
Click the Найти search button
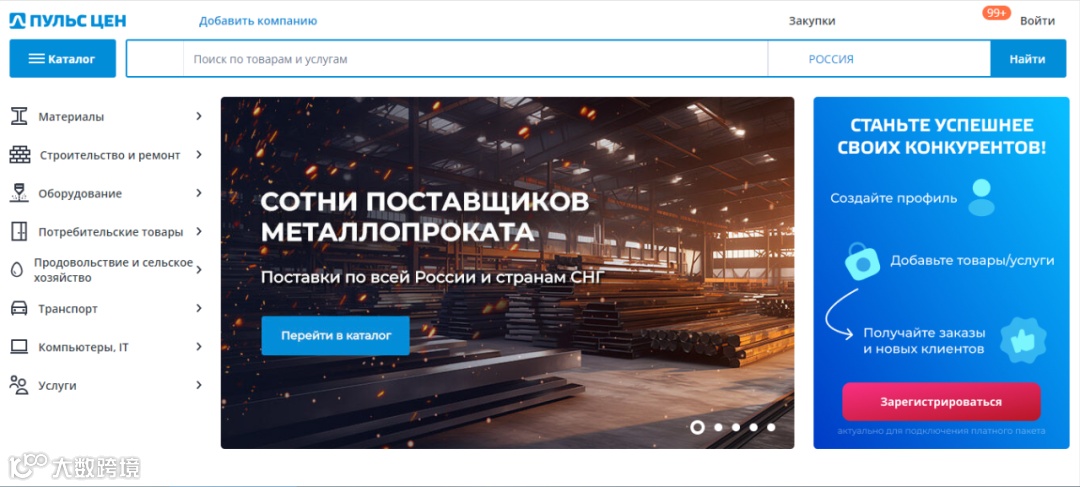click(1028, 59)
